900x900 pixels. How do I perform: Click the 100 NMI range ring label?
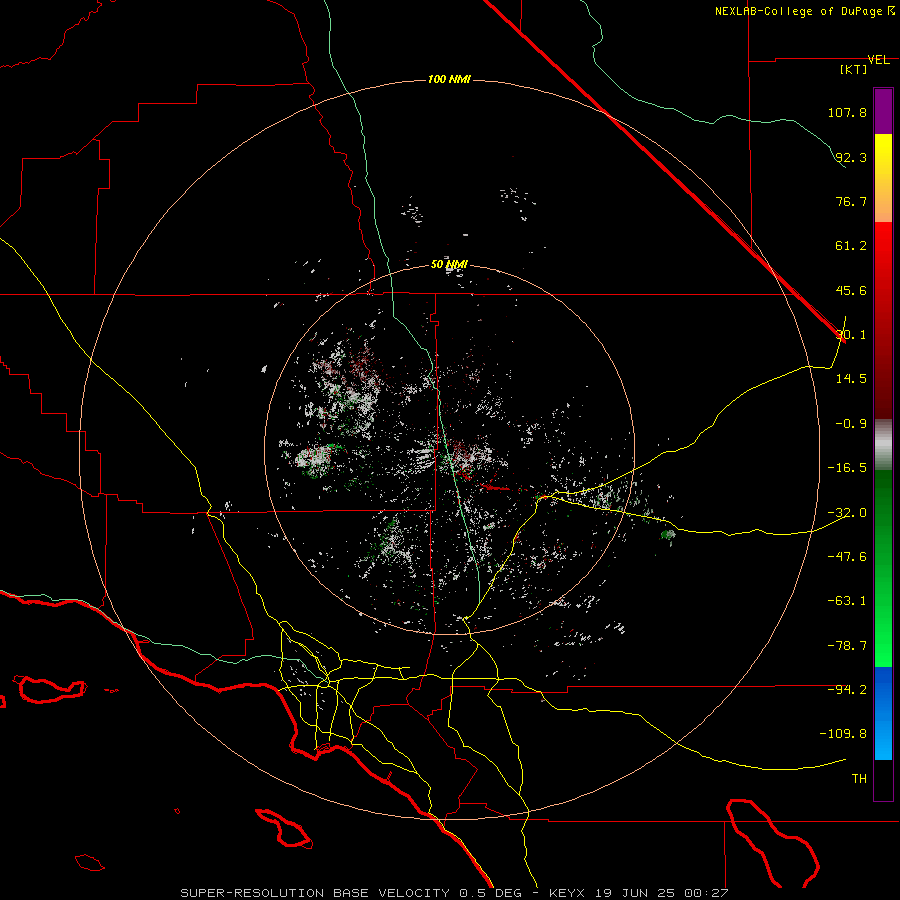tap(449, 79)
